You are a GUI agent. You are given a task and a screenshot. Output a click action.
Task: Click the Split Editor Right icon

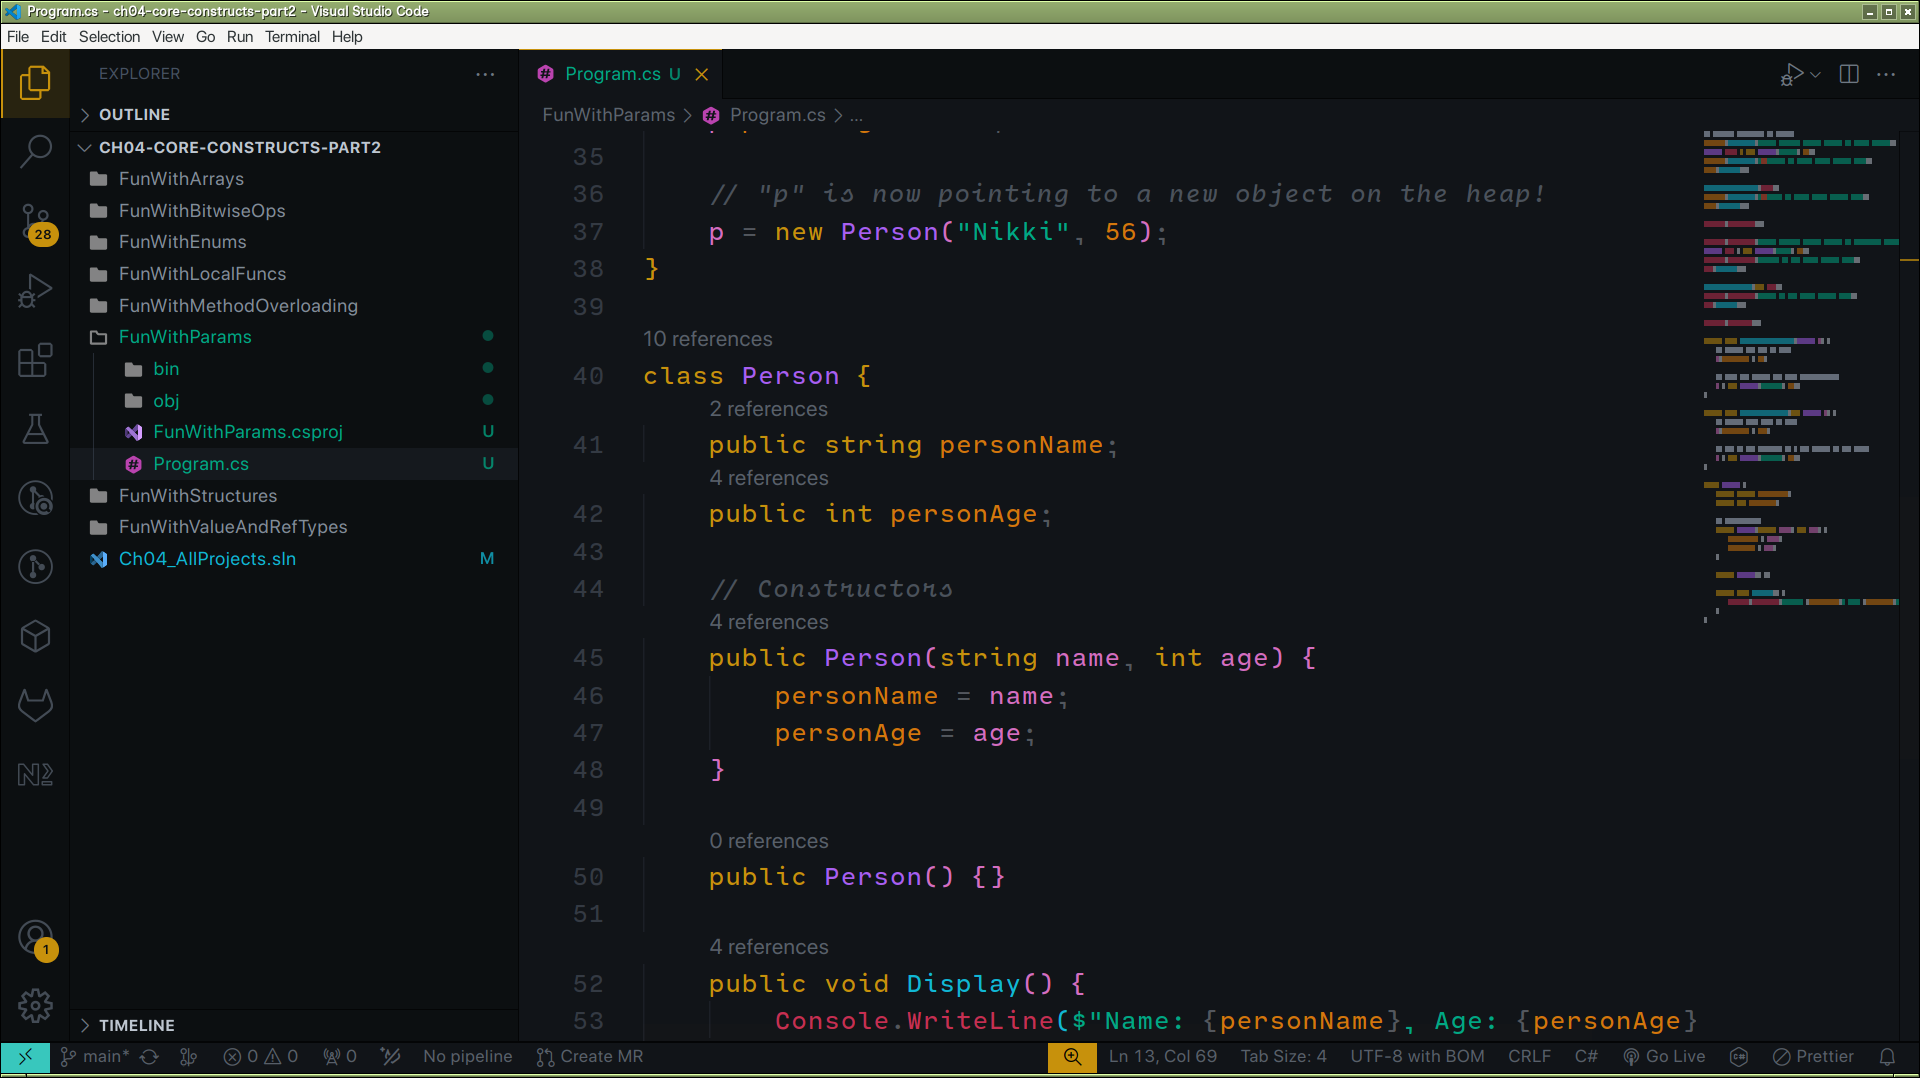click(1849, 74)
